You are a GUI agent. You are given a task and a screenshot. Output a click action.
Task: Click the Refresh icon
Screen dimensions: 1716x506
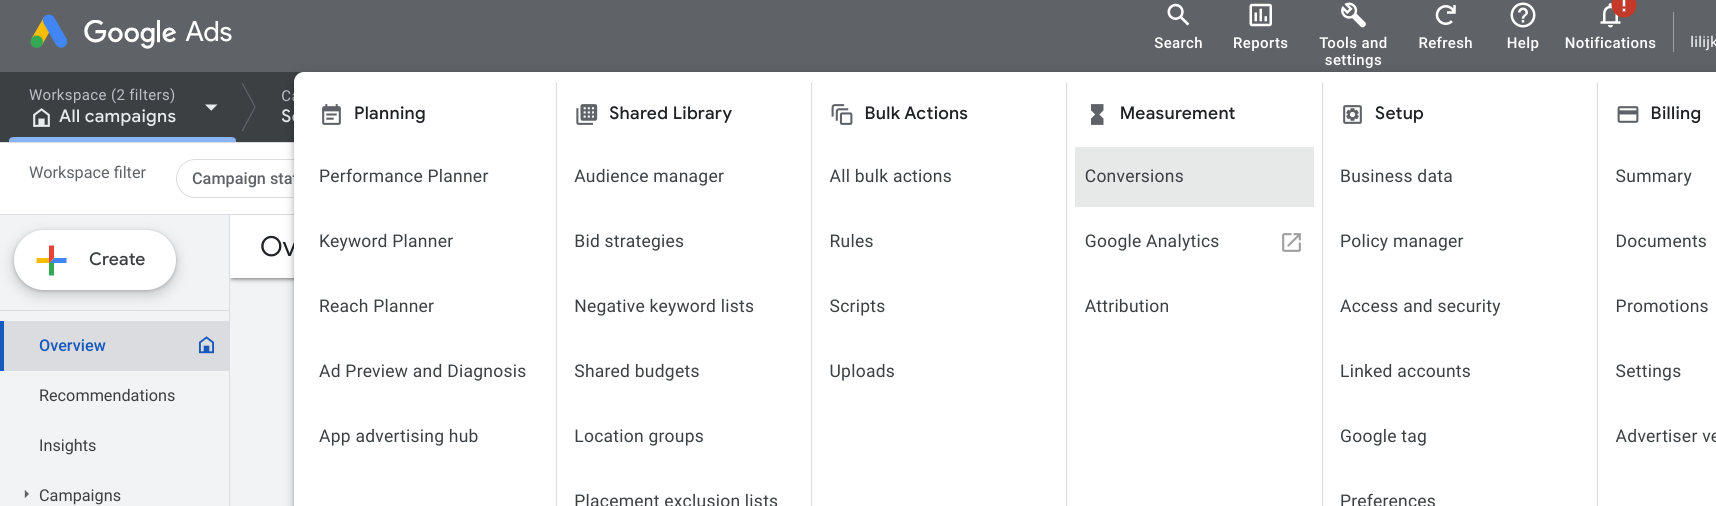pos(1445,15)
